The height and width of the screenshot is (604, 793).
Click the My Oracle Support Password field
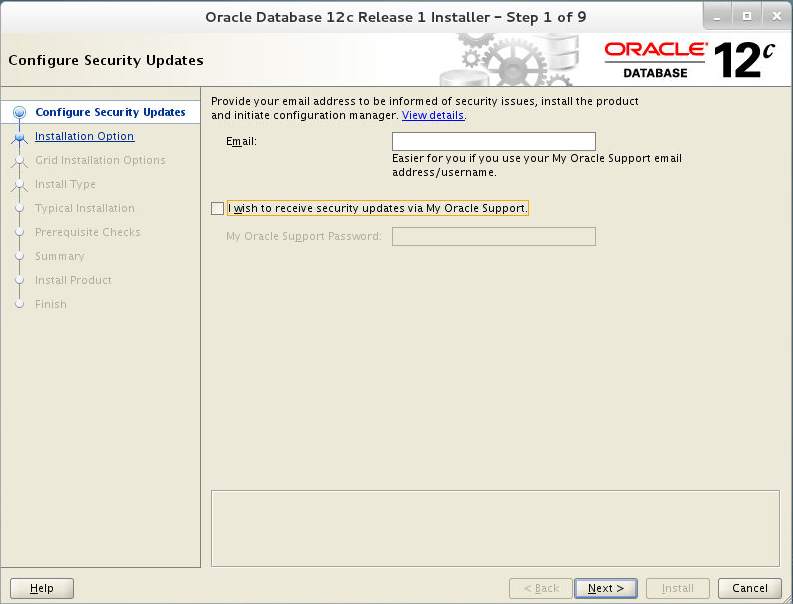pos(494,236)
